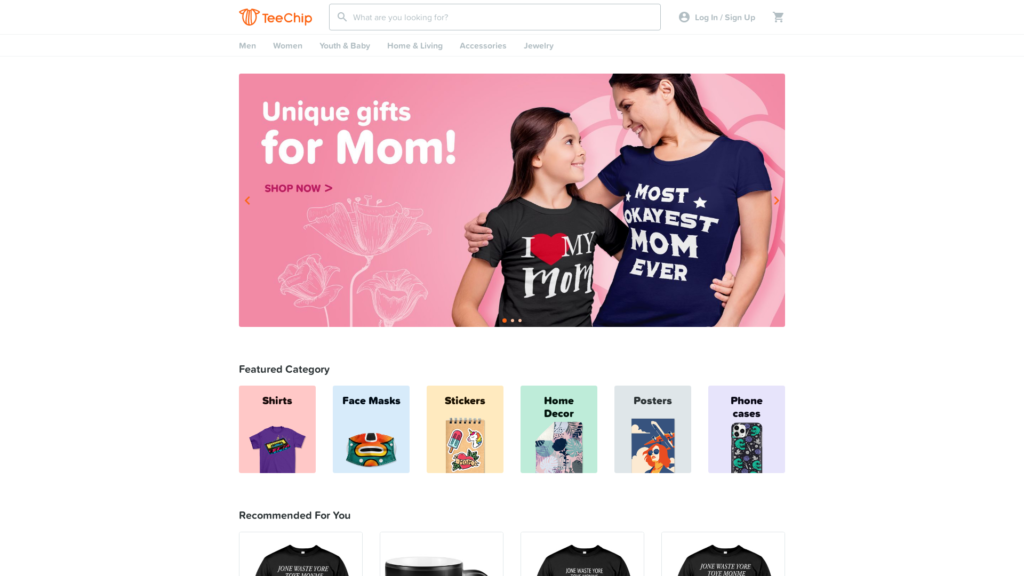Image resolution: width=1024 pixels, height=576 pixels.
Task: Open the shopping cart icon
Action: [x=778, y=17]
